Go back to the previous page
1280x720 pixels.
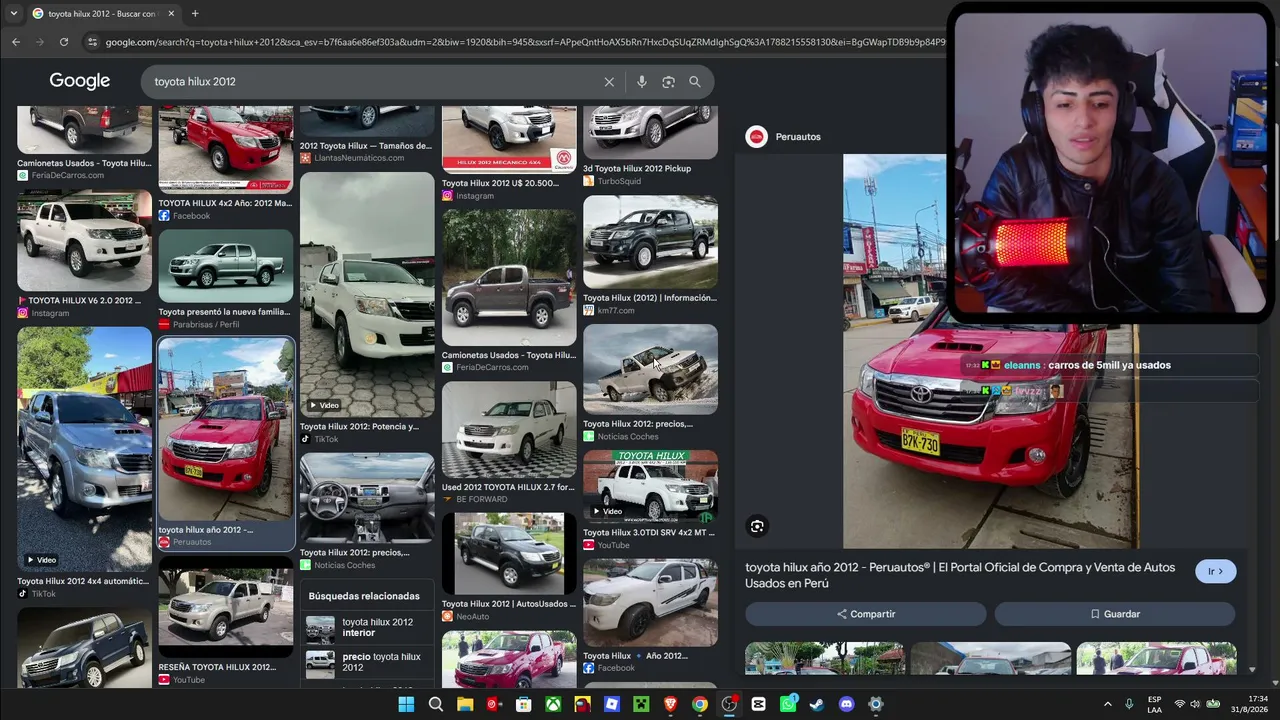[x=16, y=42]
